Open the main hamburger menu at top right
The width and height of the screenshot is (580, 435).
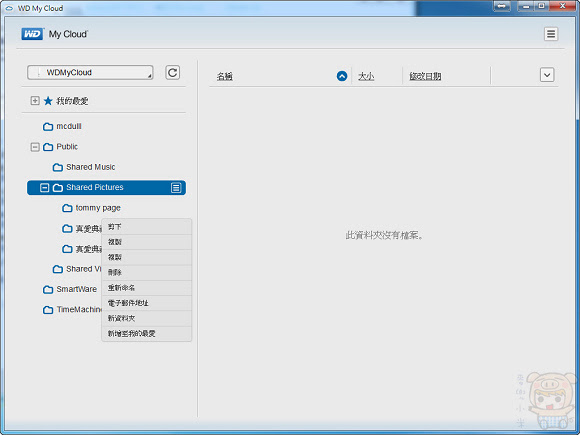pyautogui.click(x=551, y=34)
